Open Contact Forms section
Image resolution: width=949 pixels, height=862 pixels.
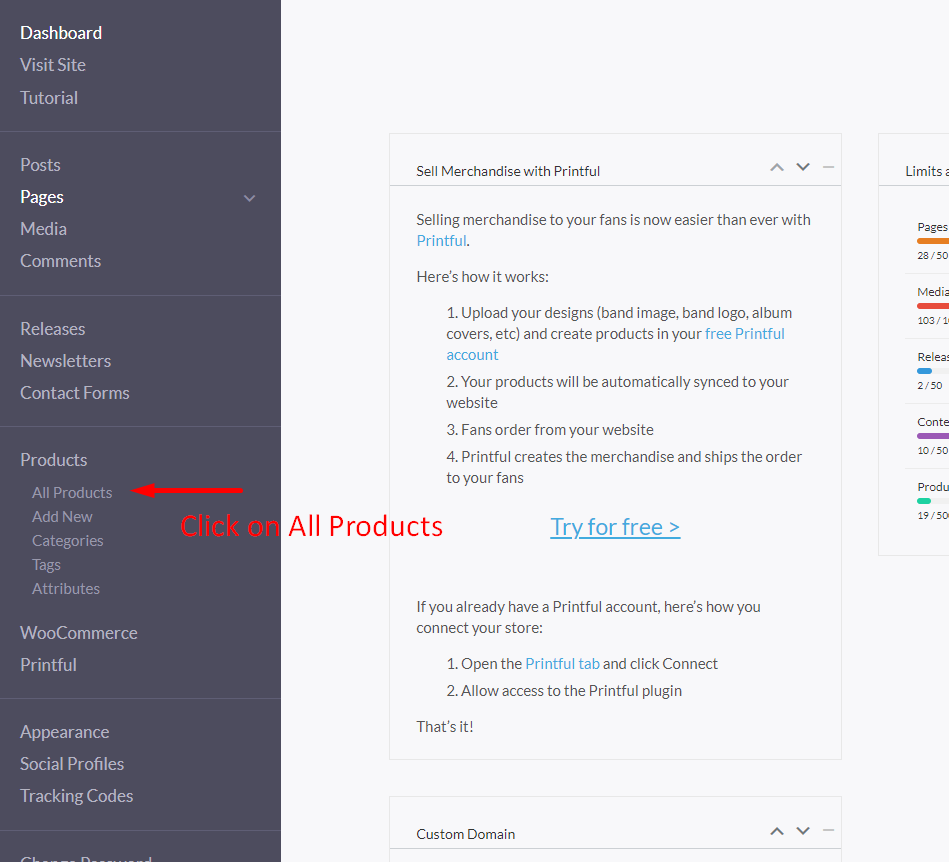75,393
